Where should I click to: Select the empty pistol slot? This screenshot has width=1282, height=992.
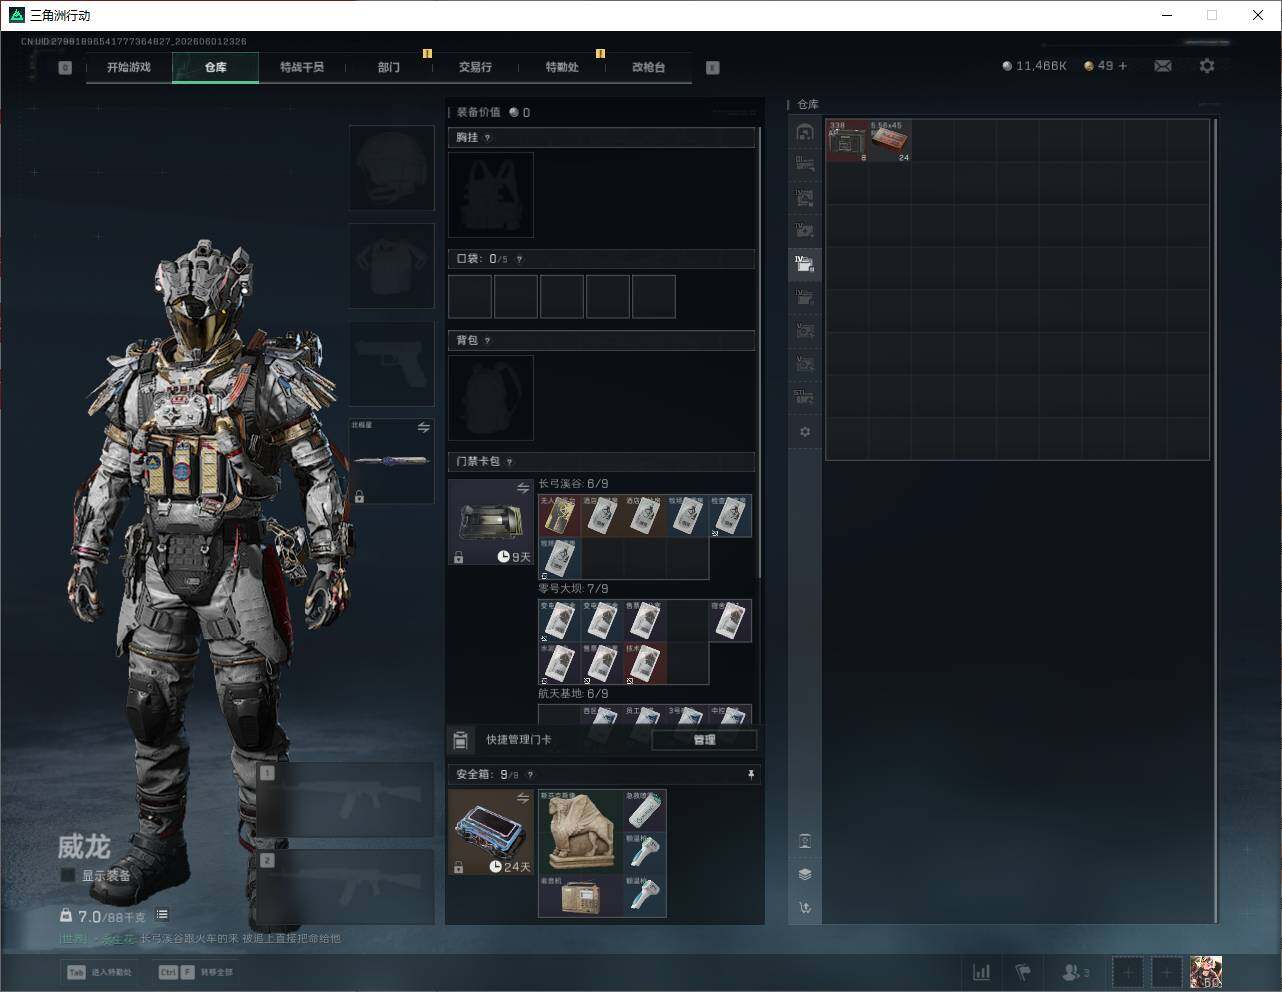point(391,364)
